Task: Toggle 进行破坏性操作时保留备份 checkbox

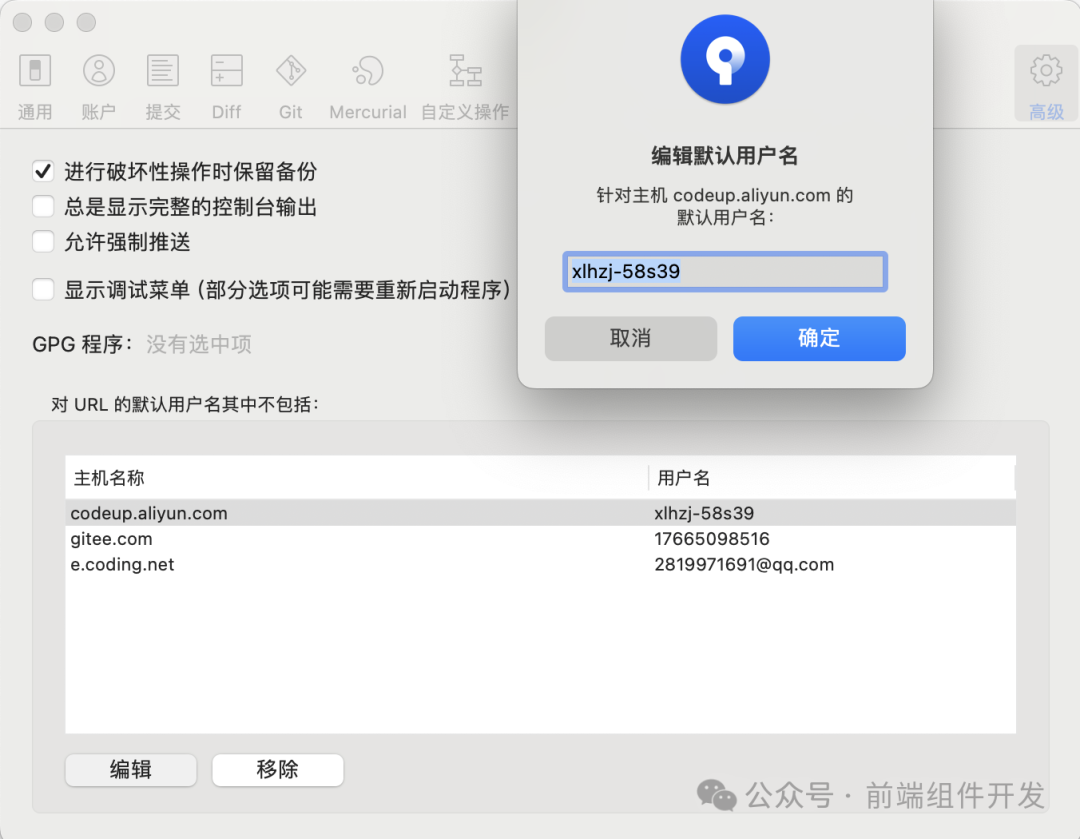Action: (x=43, y=171)
